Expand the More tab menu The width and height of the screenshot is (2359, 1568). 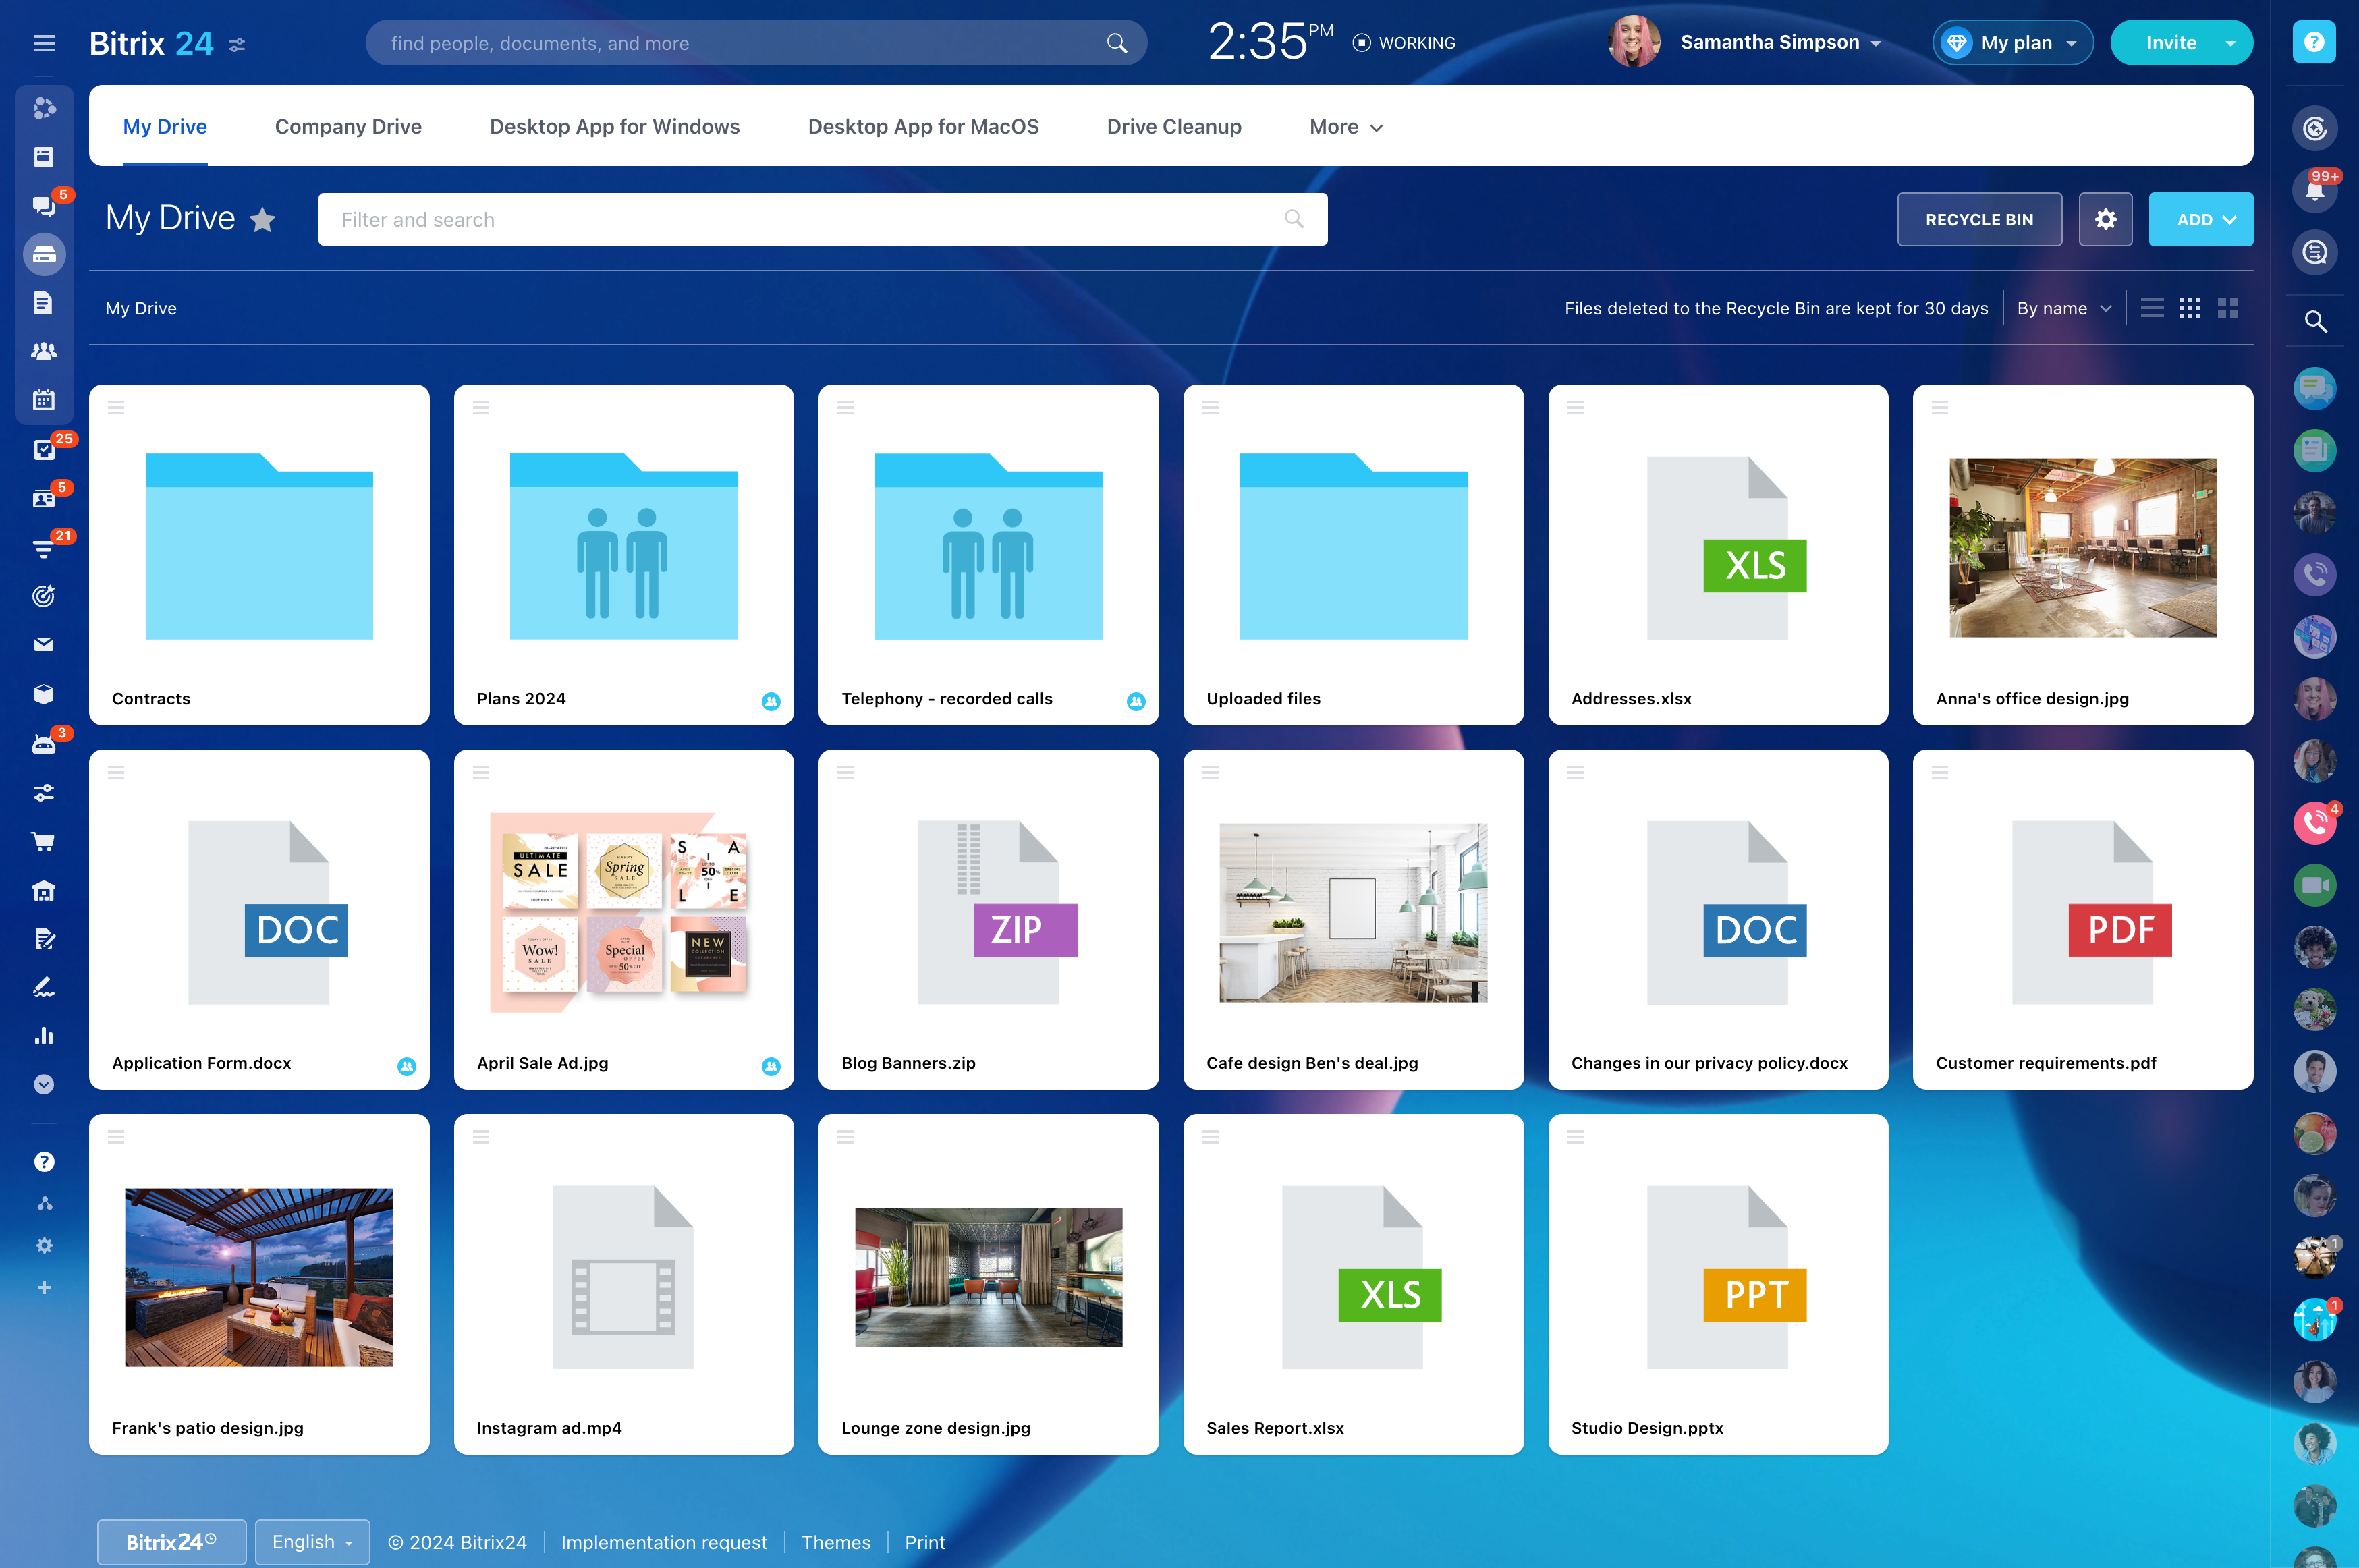pos(1345,127)
